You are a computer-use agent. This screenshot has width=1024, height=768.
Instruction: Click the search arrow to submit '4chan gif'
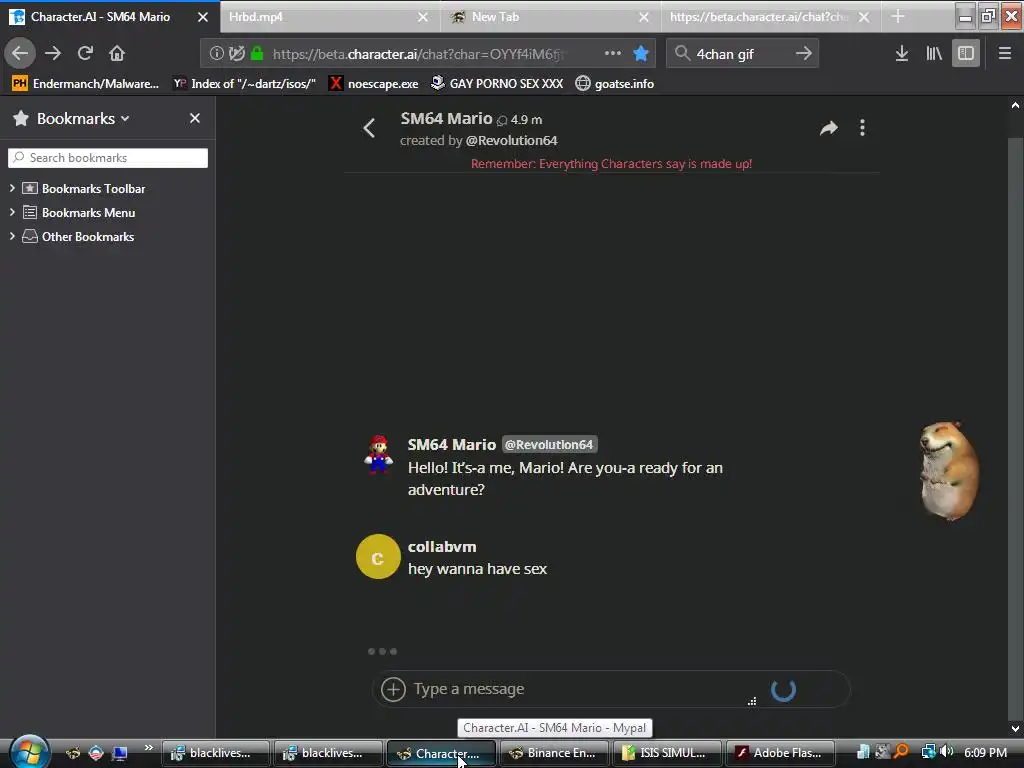[804, 54]
